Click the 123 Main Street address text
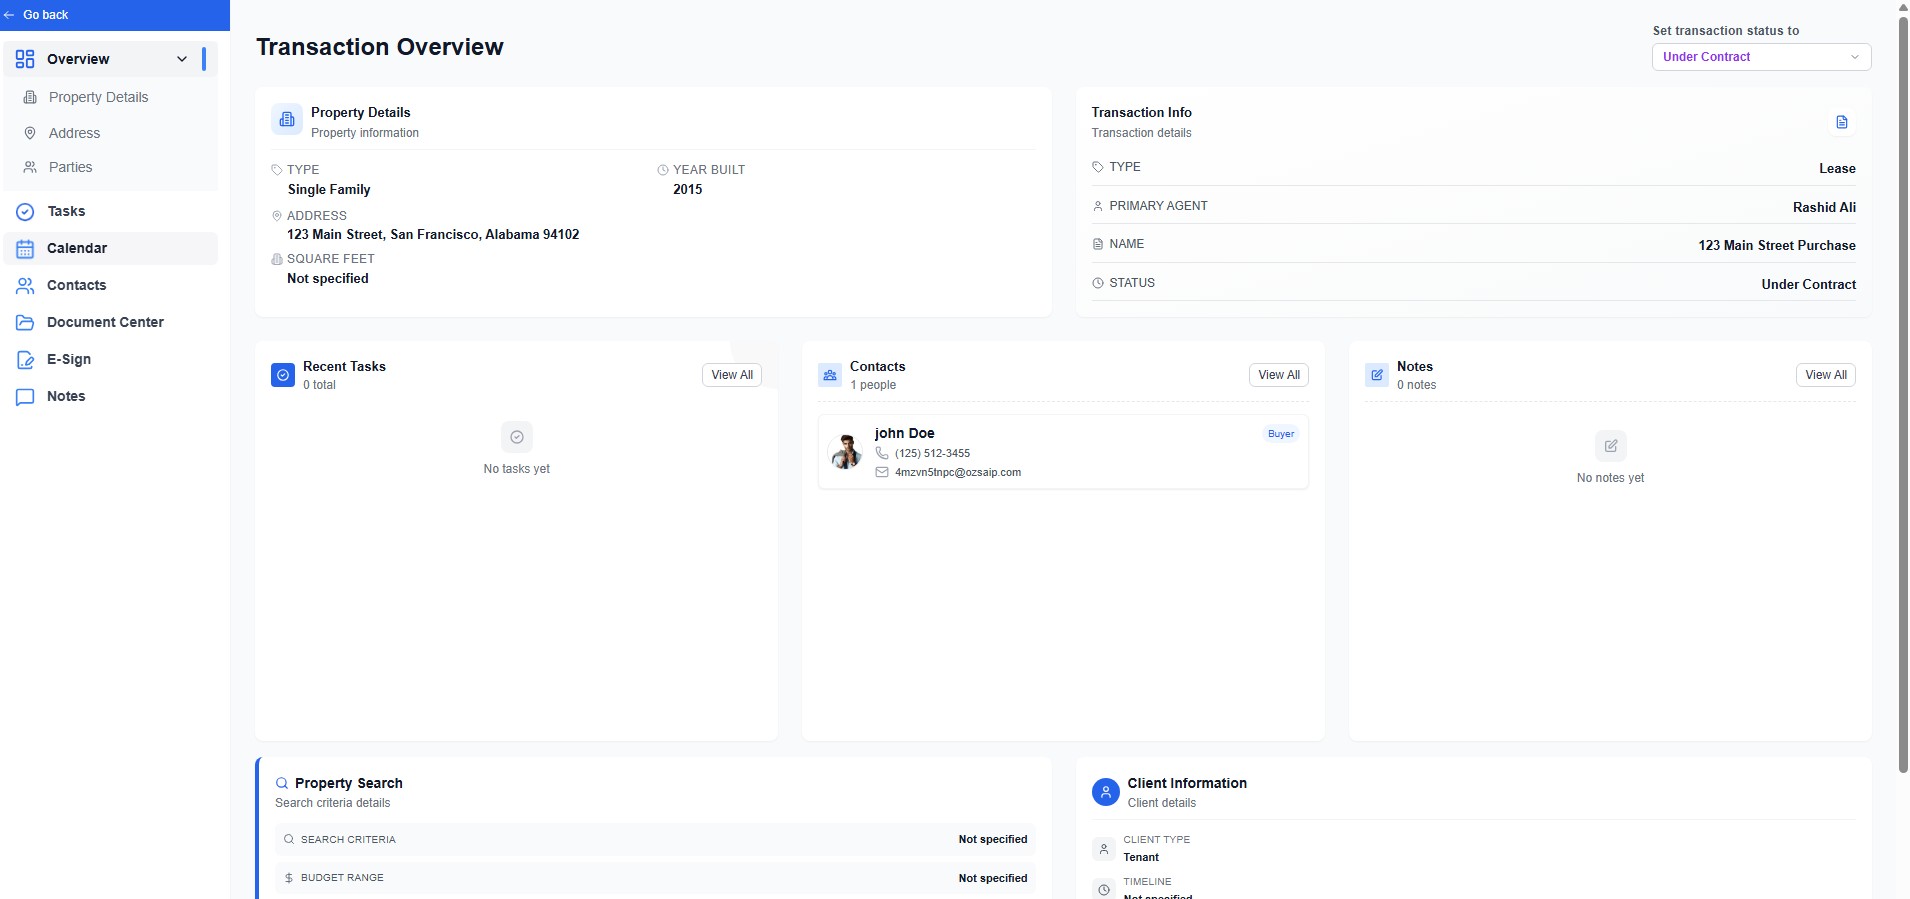This screenshot has width=1910, height=899. [x=433, y=234]
